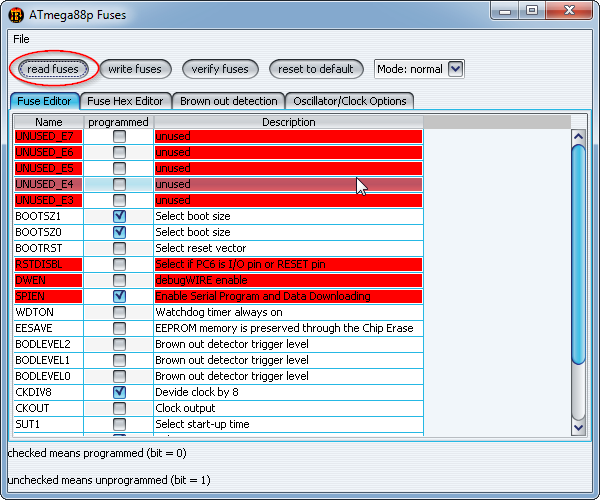Check the BOOTRST programmed checkbox
Image resolution: width=600 pixels, height=500 pixels.
tap(119, 248)
